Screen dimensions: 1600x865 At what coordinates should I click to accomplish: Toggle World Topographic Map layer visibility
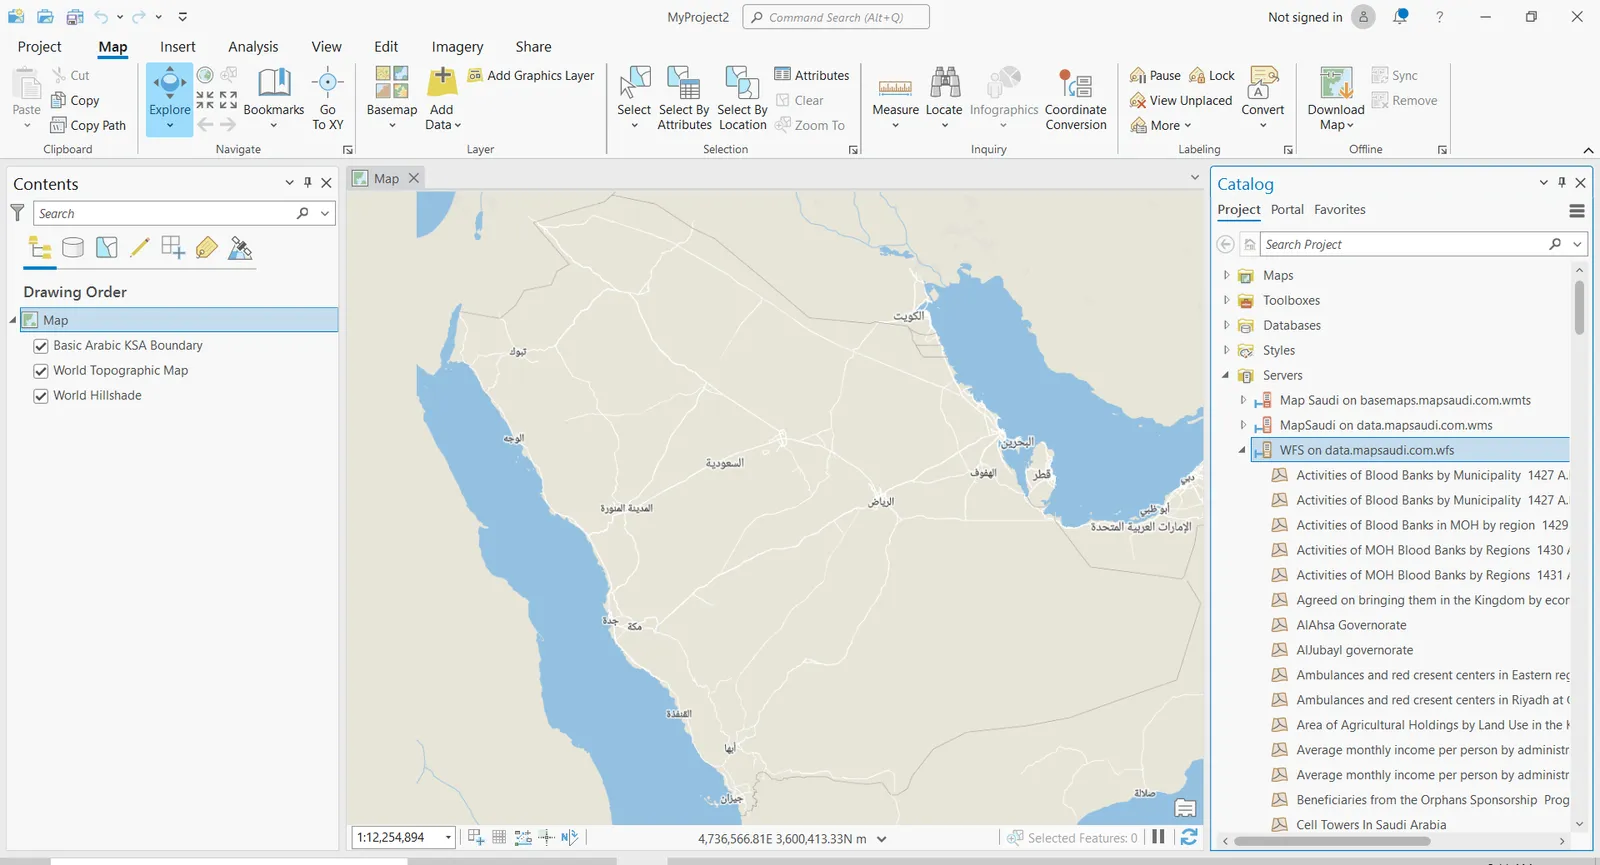(41, 371)
